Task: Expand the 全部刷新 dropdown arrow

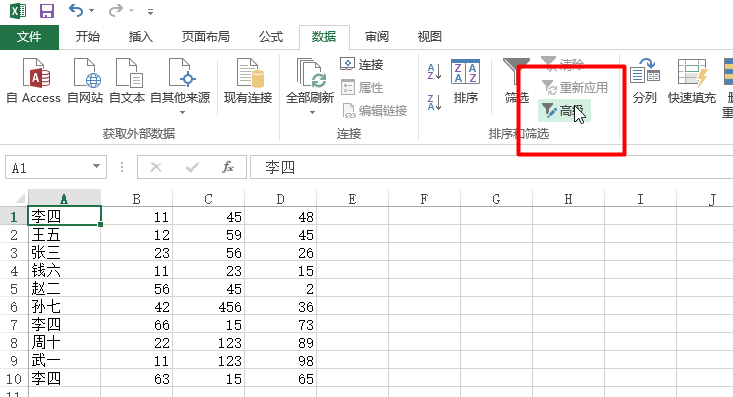Action: point(312,113)
